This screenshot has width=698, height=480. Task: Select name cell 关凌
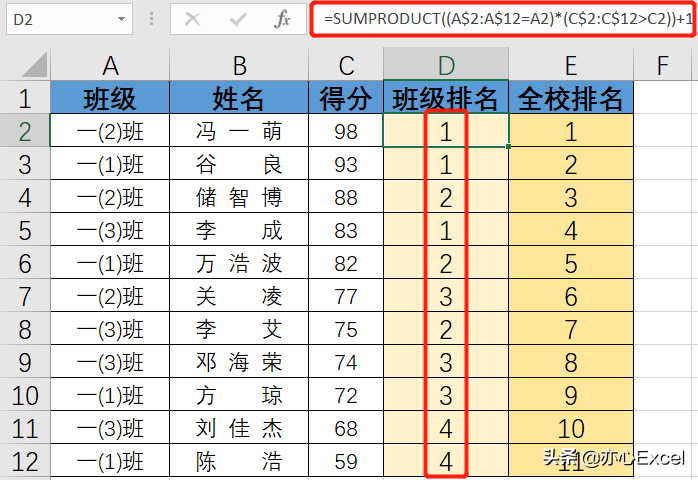(239, 295)
